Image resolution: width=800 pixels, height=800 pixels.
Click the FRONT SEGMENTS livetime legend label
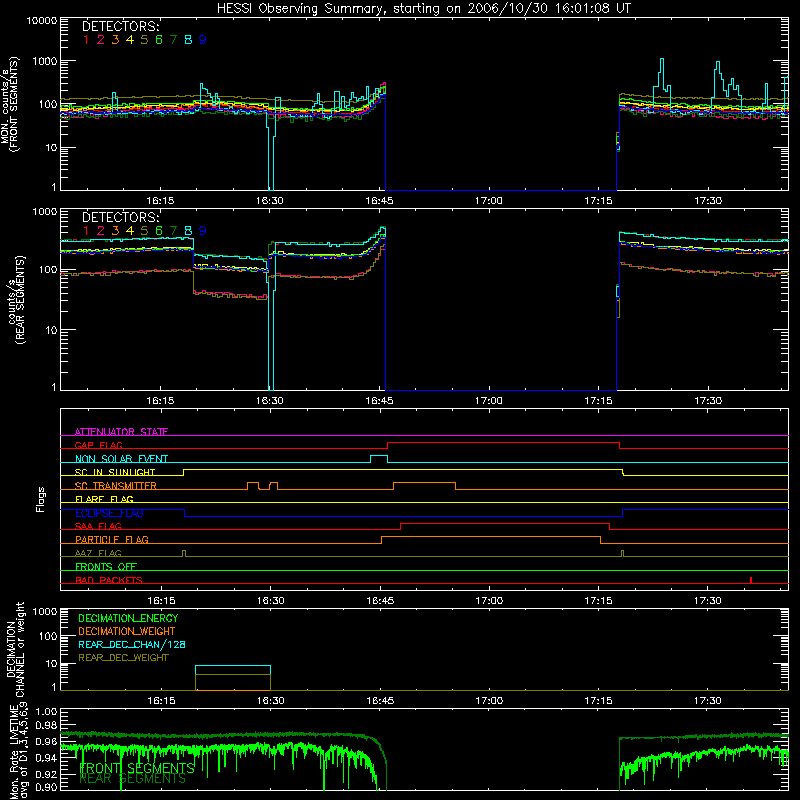coord(137,768)
